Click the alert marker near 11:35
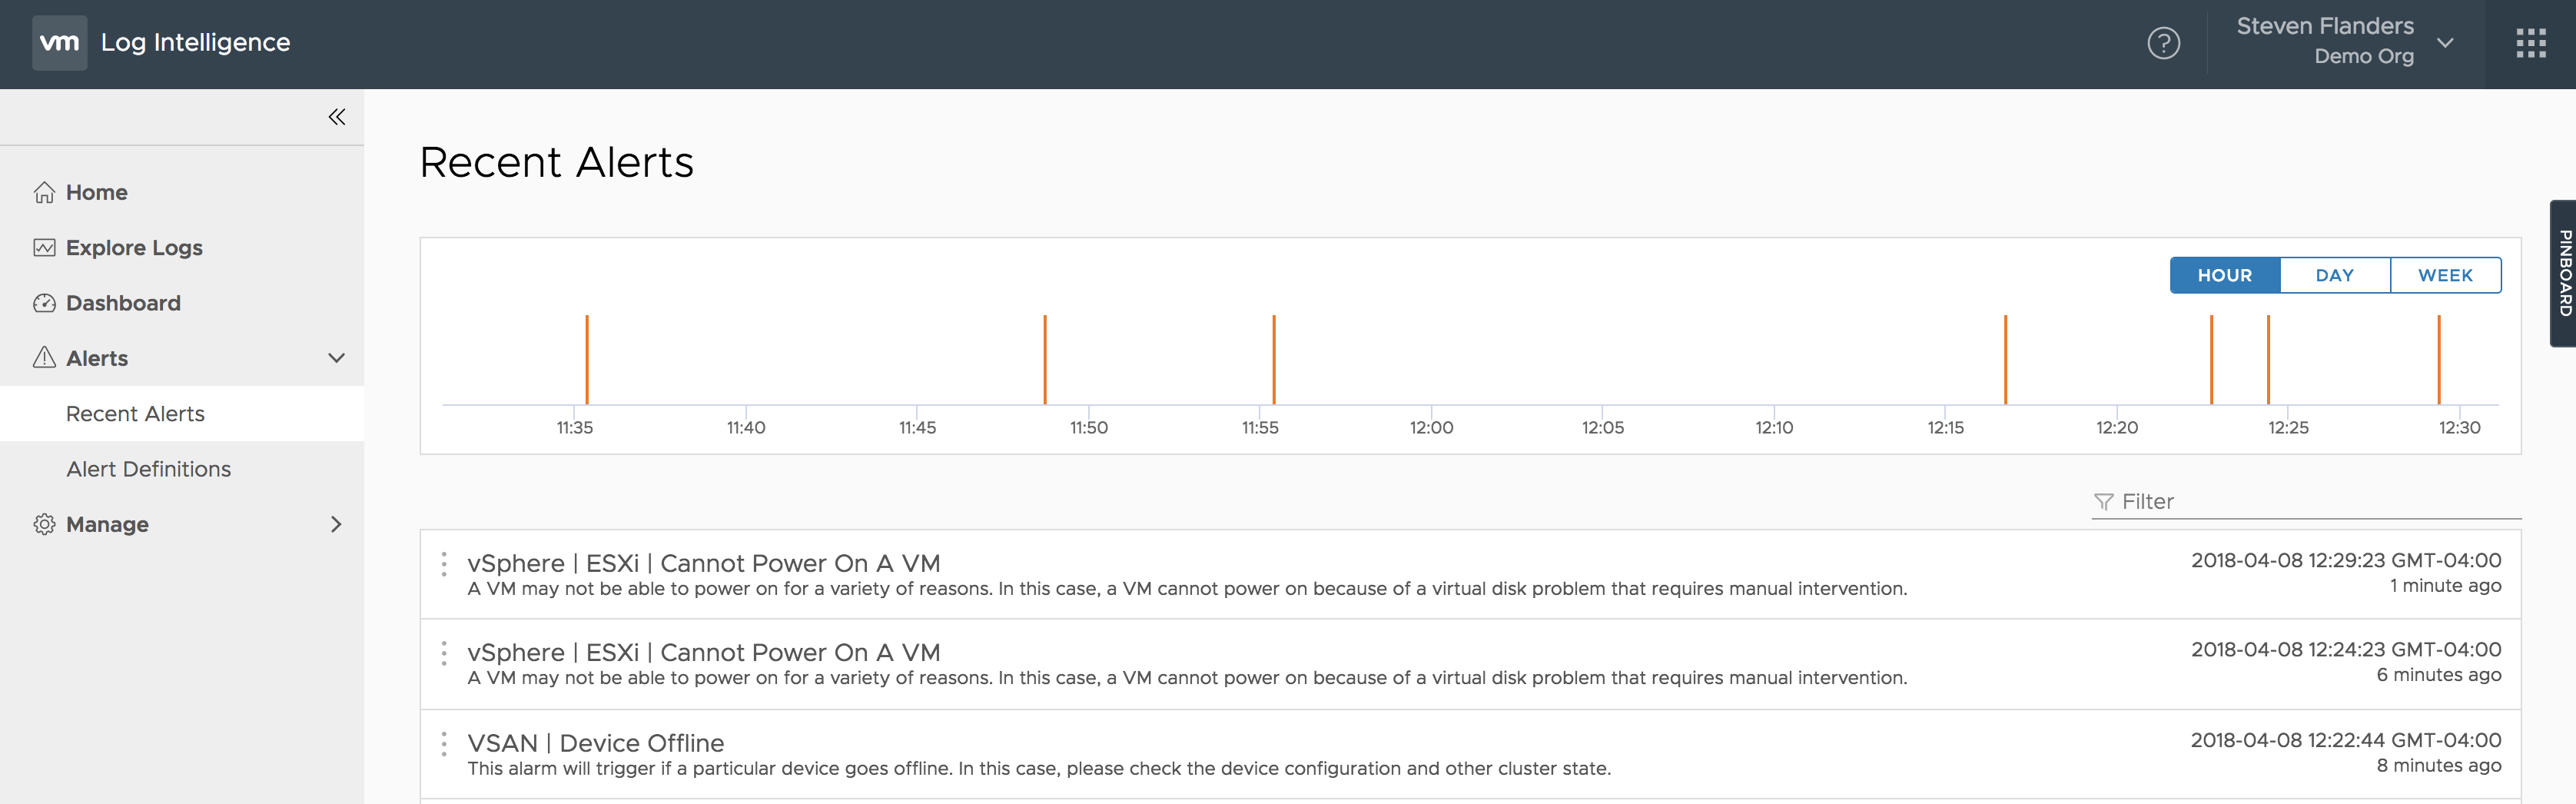2576x804 pixels. point(587,360)
